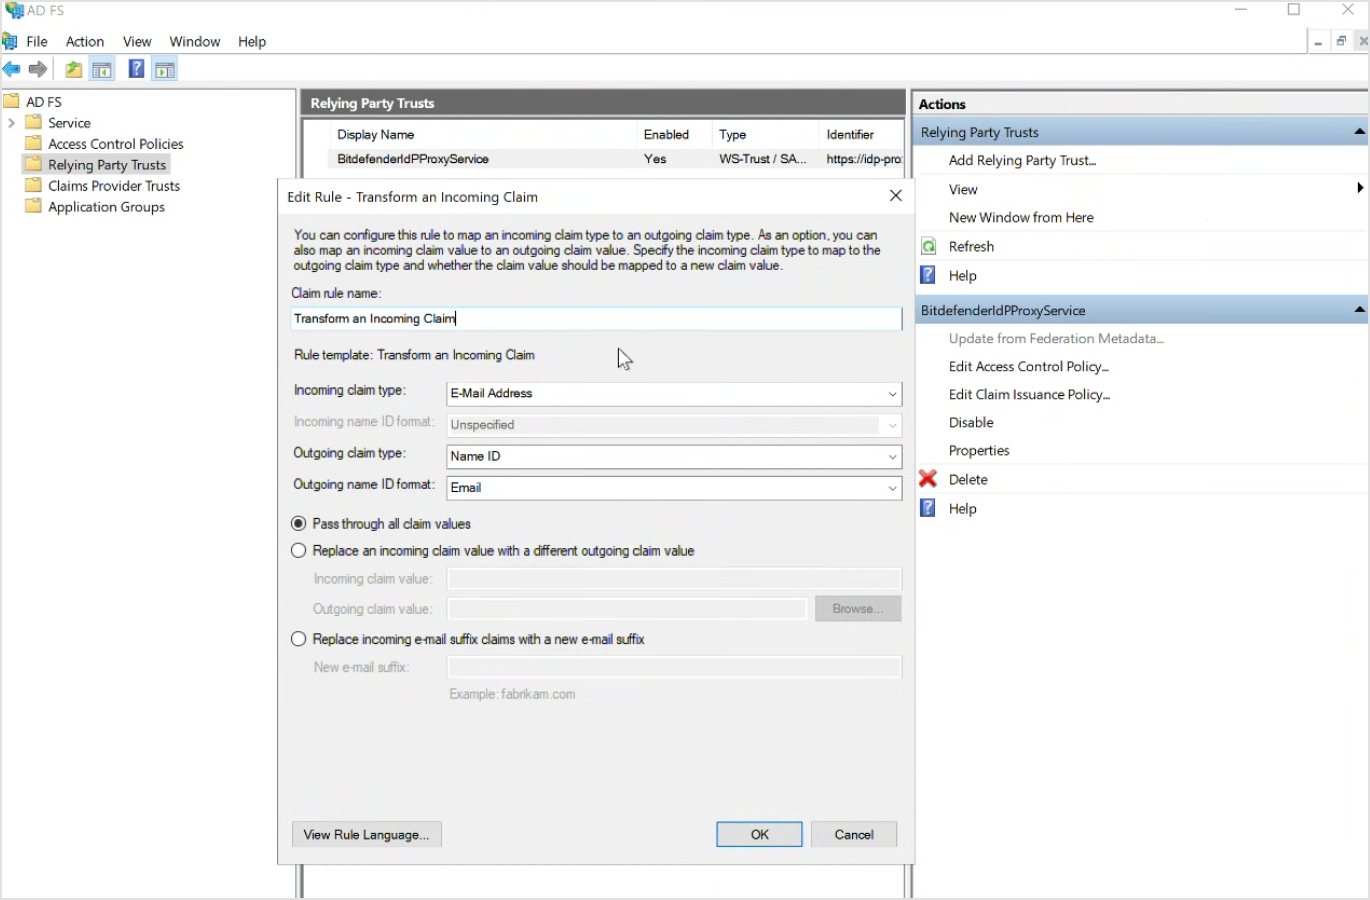This screenshot has width=1370, height=900.
Task: Expand the View submenu arrow in Actions
Action: pos(1360,188)
